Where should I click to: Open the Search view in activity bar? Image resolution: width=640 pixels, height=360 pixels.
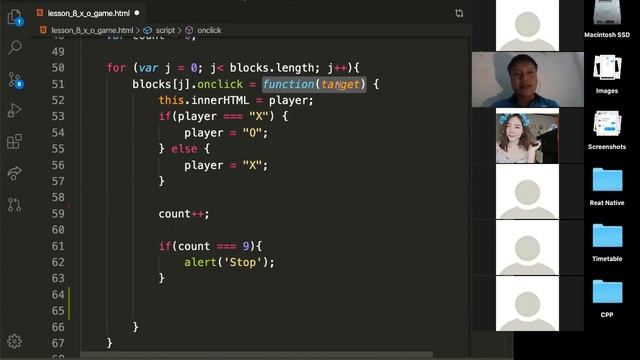[x=15, y=48]
